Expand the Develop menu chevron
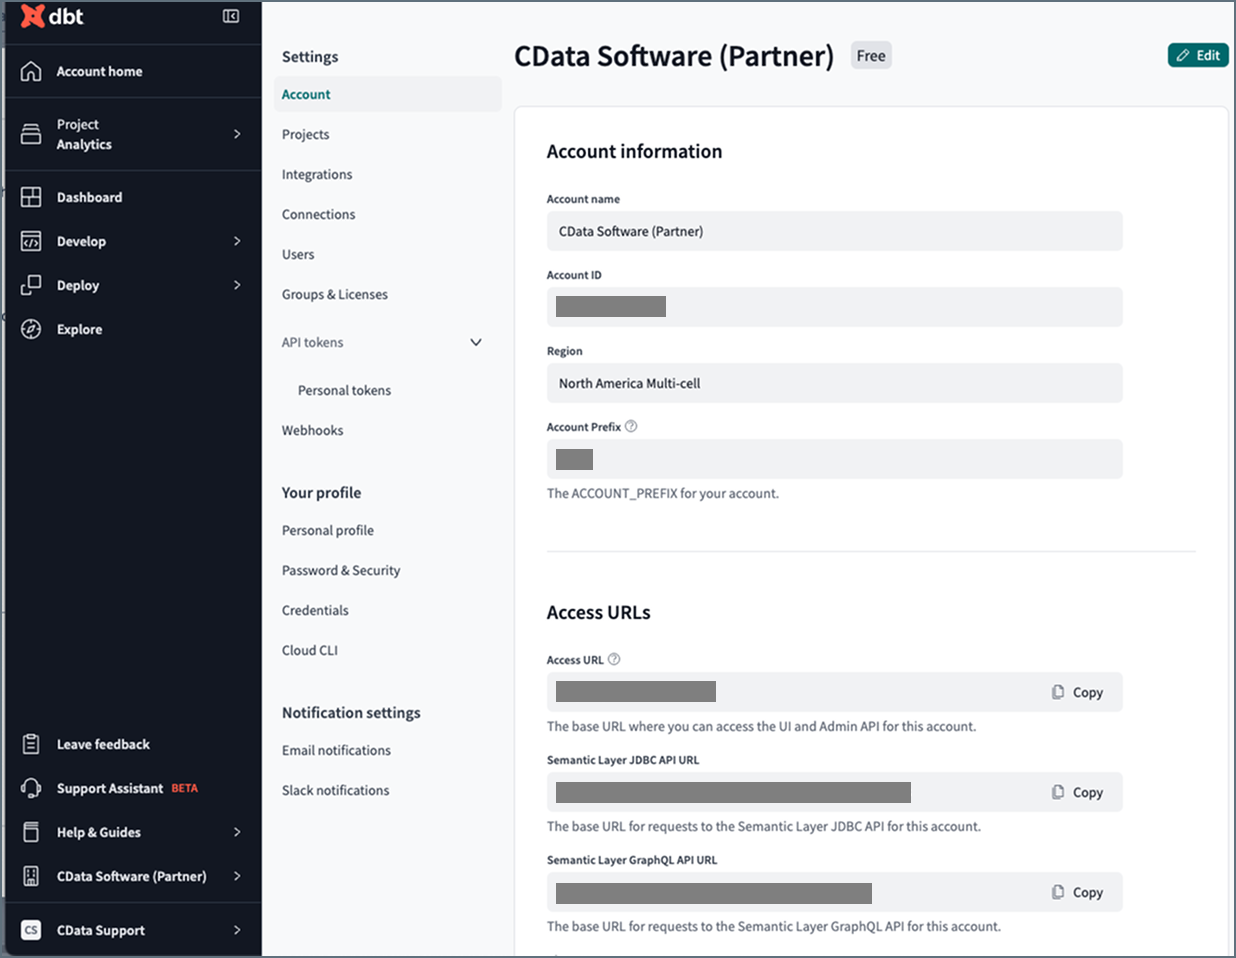Screen dimensions: 1236x958 [237, 241]
